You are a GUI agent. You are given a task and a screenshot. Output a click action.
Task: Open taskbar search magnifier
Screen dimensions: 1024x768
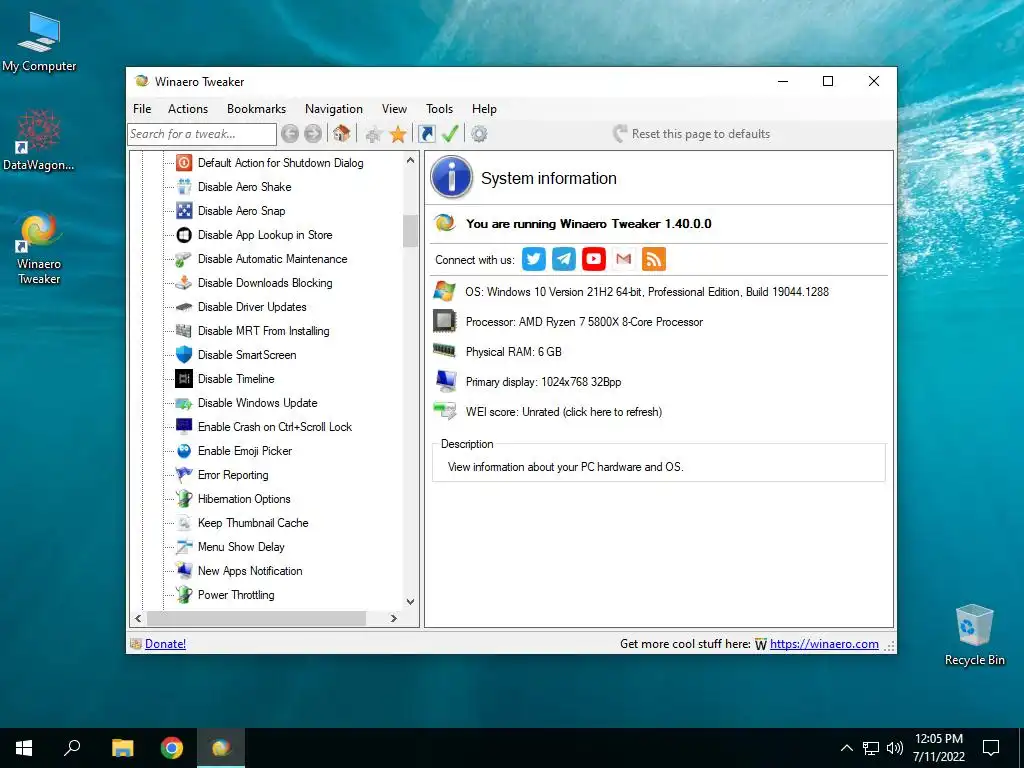pos(72,748)
